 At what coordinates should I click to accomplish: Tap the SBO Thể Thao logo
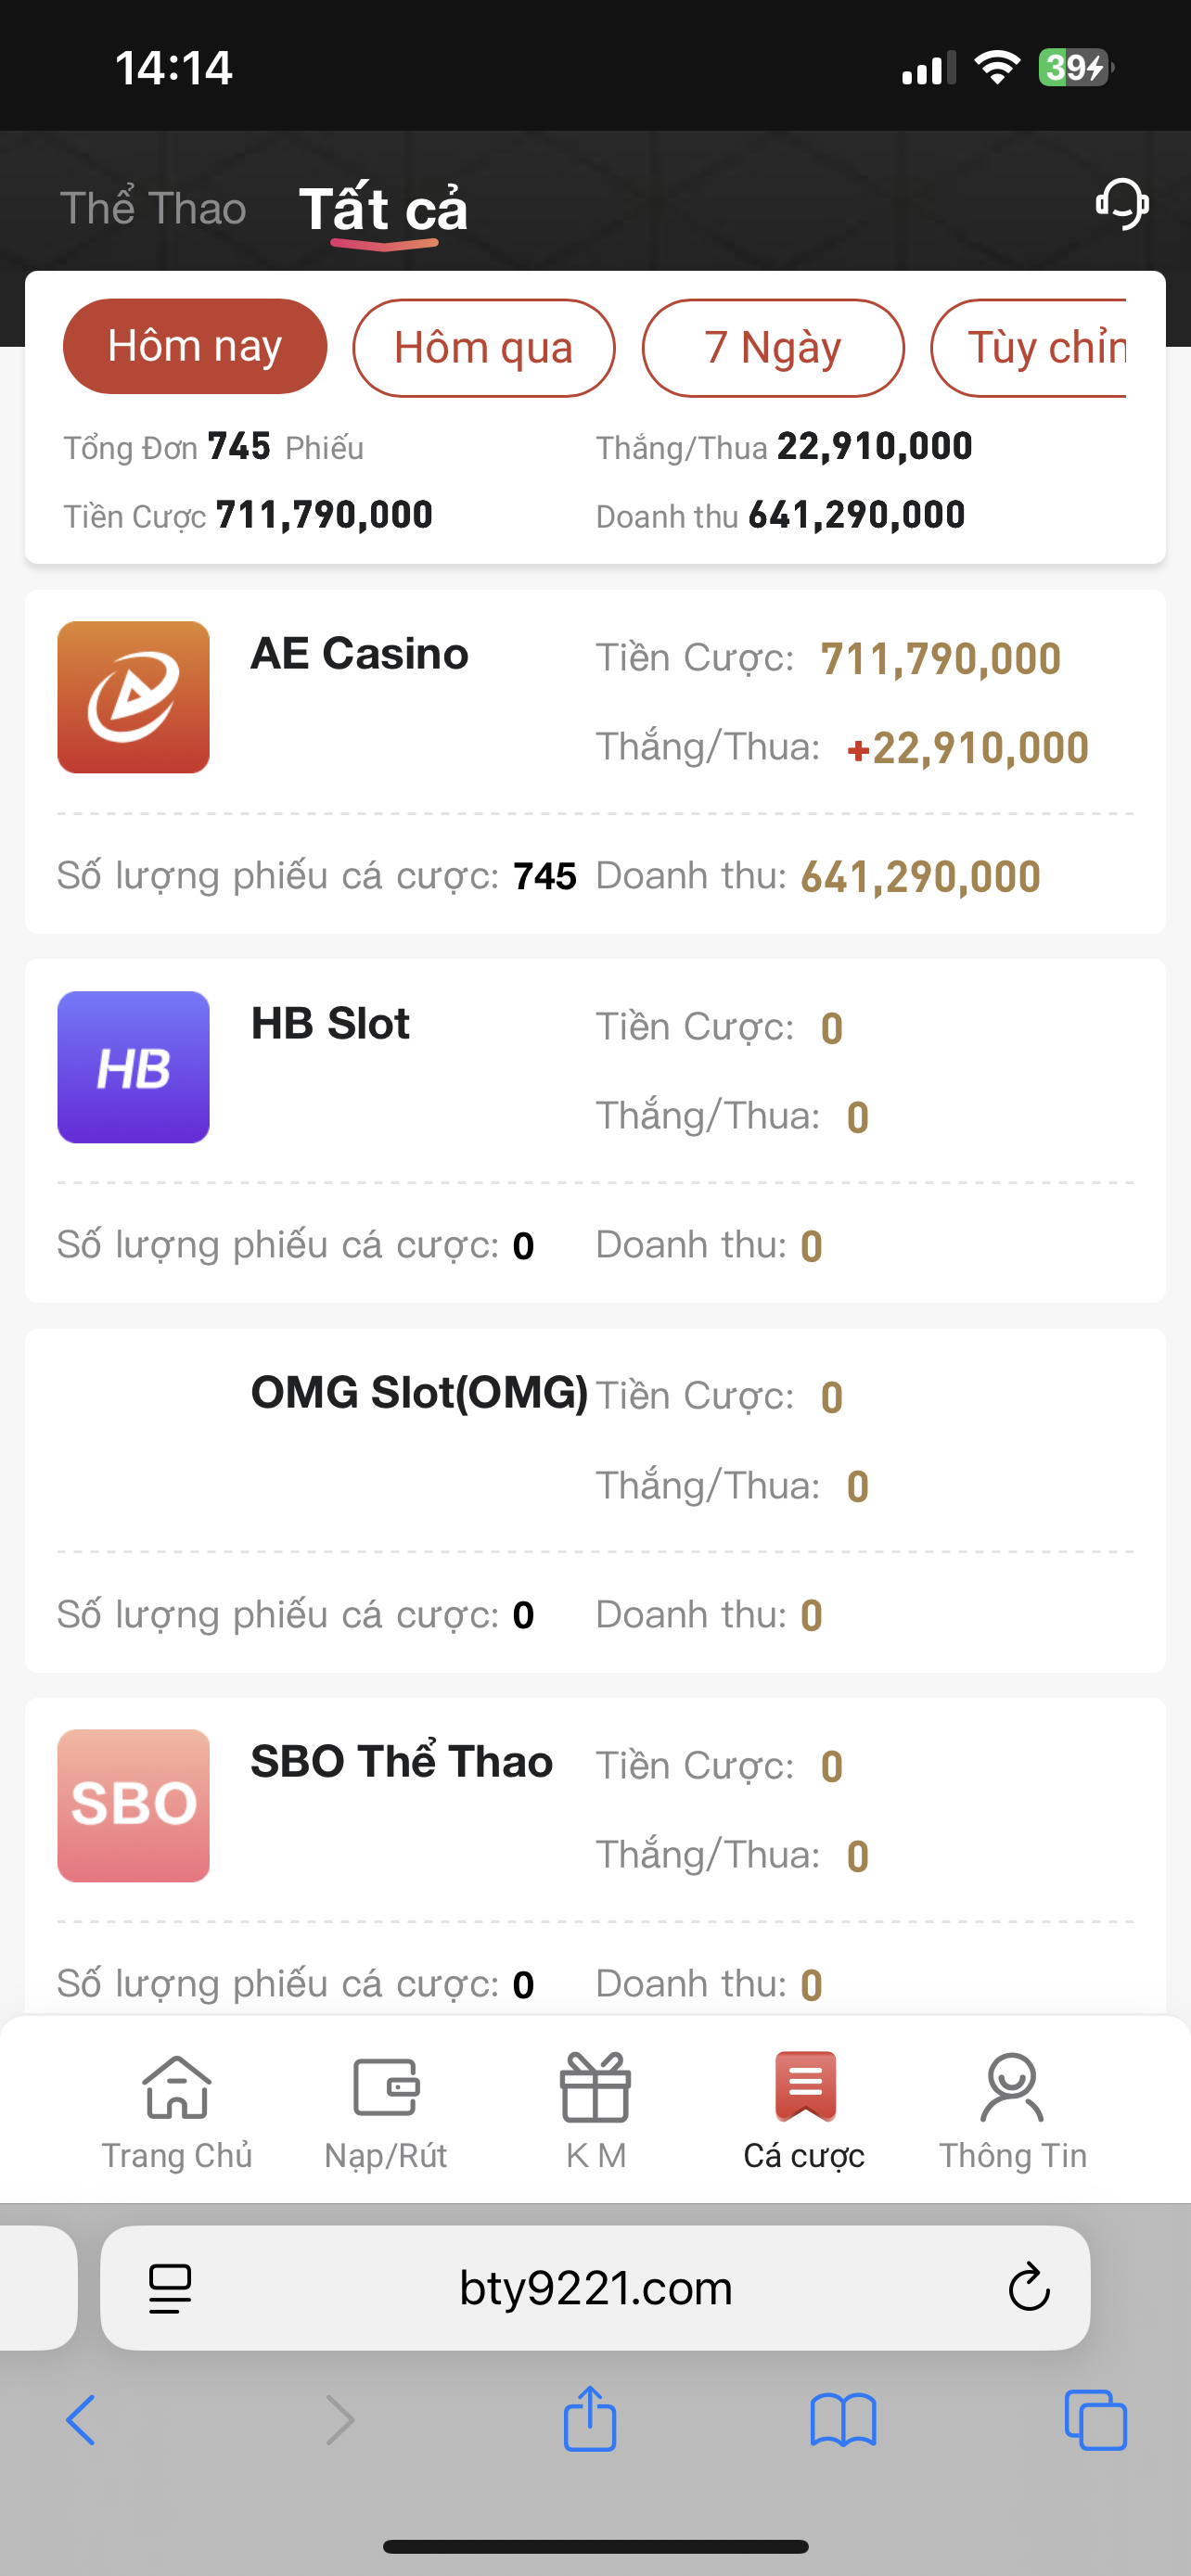[133, 1805]
